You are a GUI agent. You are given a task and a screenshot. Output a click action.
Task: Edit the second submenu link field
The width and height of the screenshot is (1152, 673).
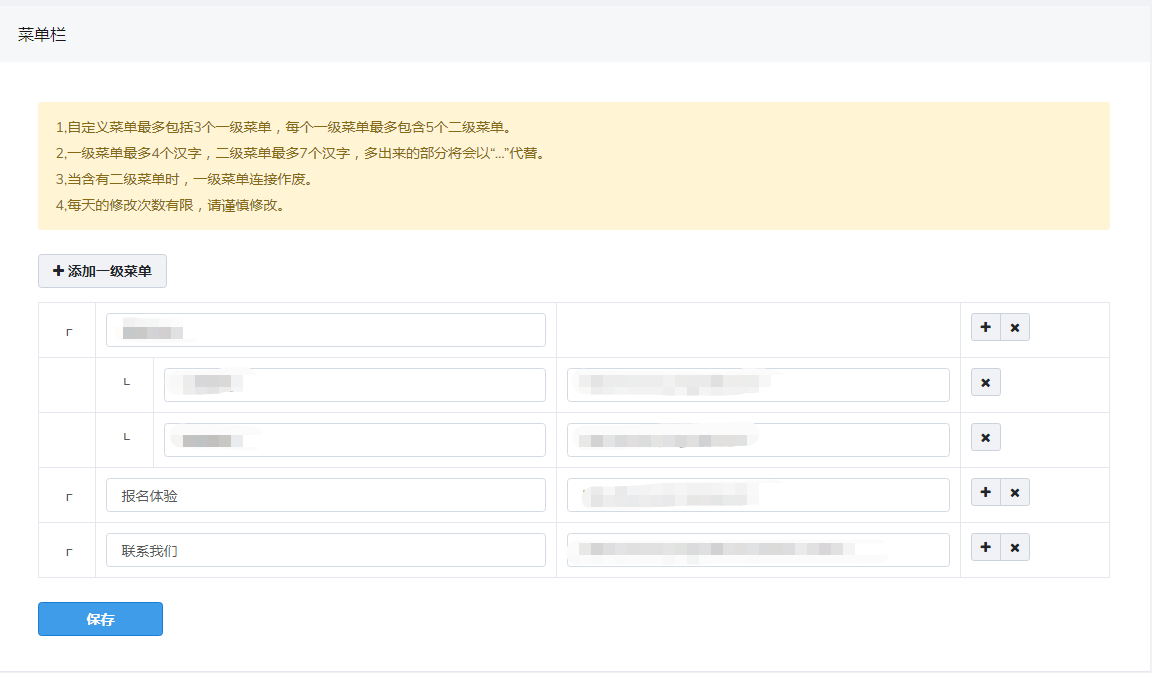coord(758,440)
